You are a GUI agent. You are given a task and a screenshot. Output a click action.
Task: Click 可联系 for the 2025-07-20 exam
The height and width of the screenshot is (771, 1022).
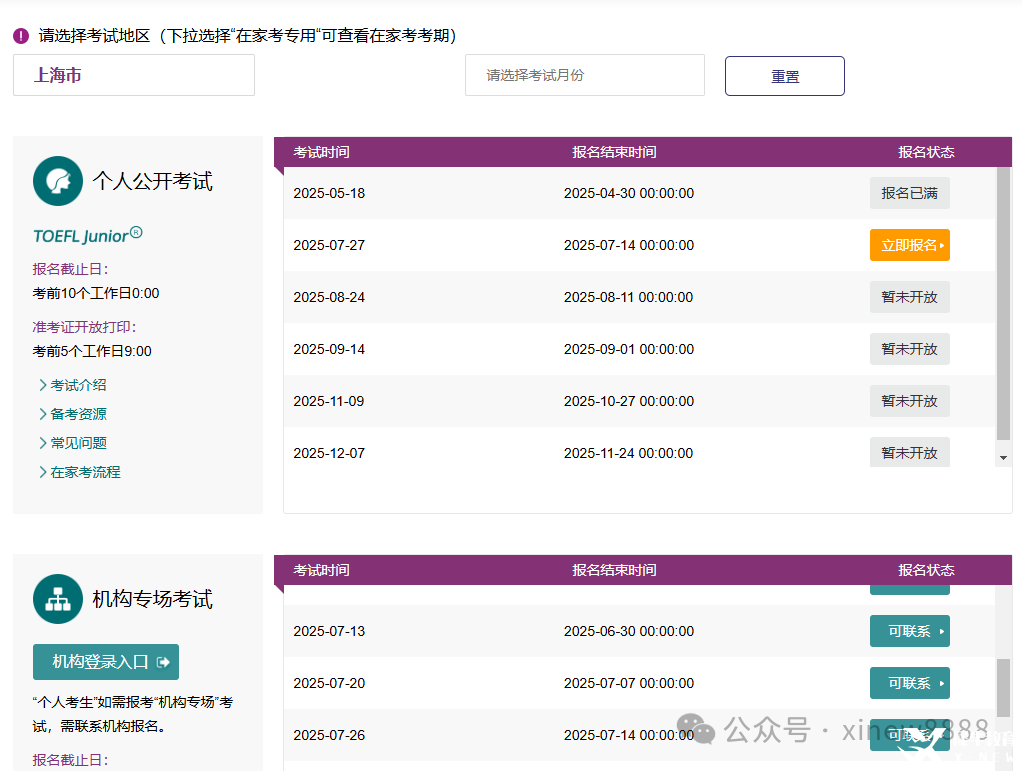coord(909,683)
